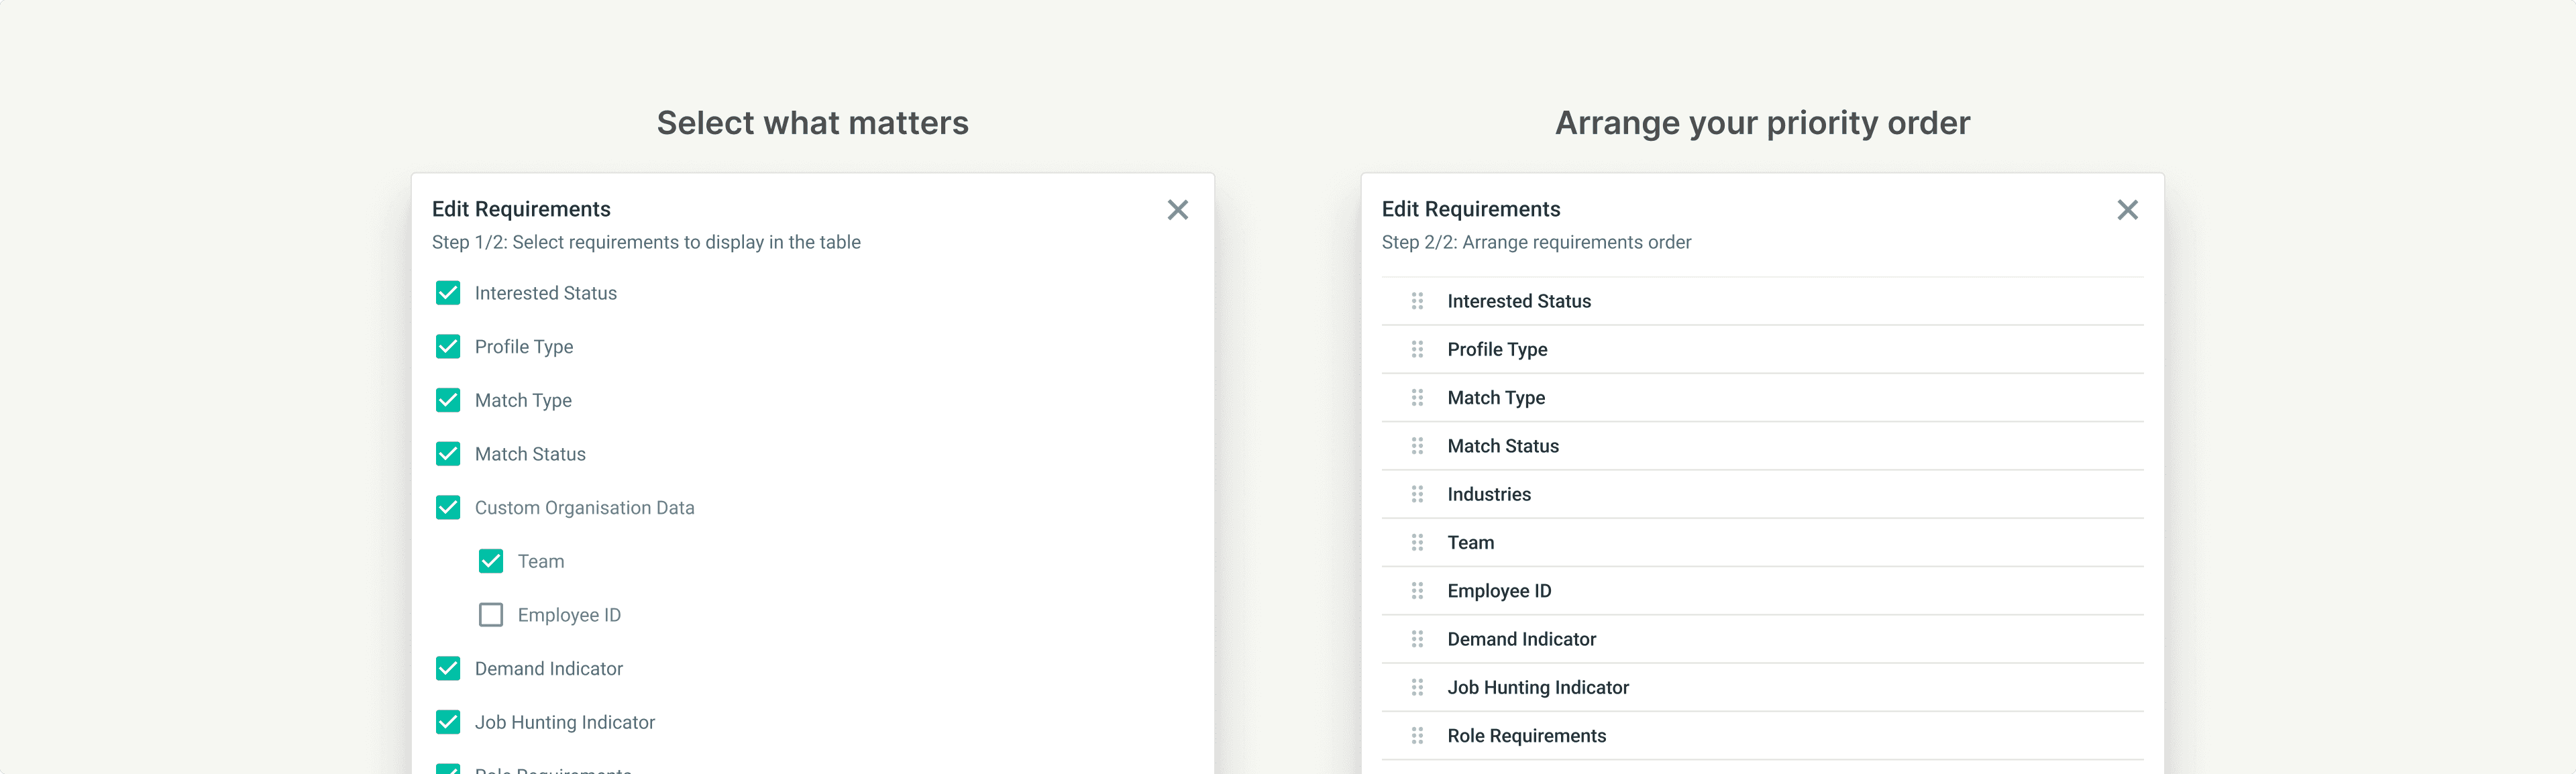Image resolution: width=2576 pixels, height=774 pixels.
Task: Click the Role Requirements drag handle
Action: [1417, 736]
